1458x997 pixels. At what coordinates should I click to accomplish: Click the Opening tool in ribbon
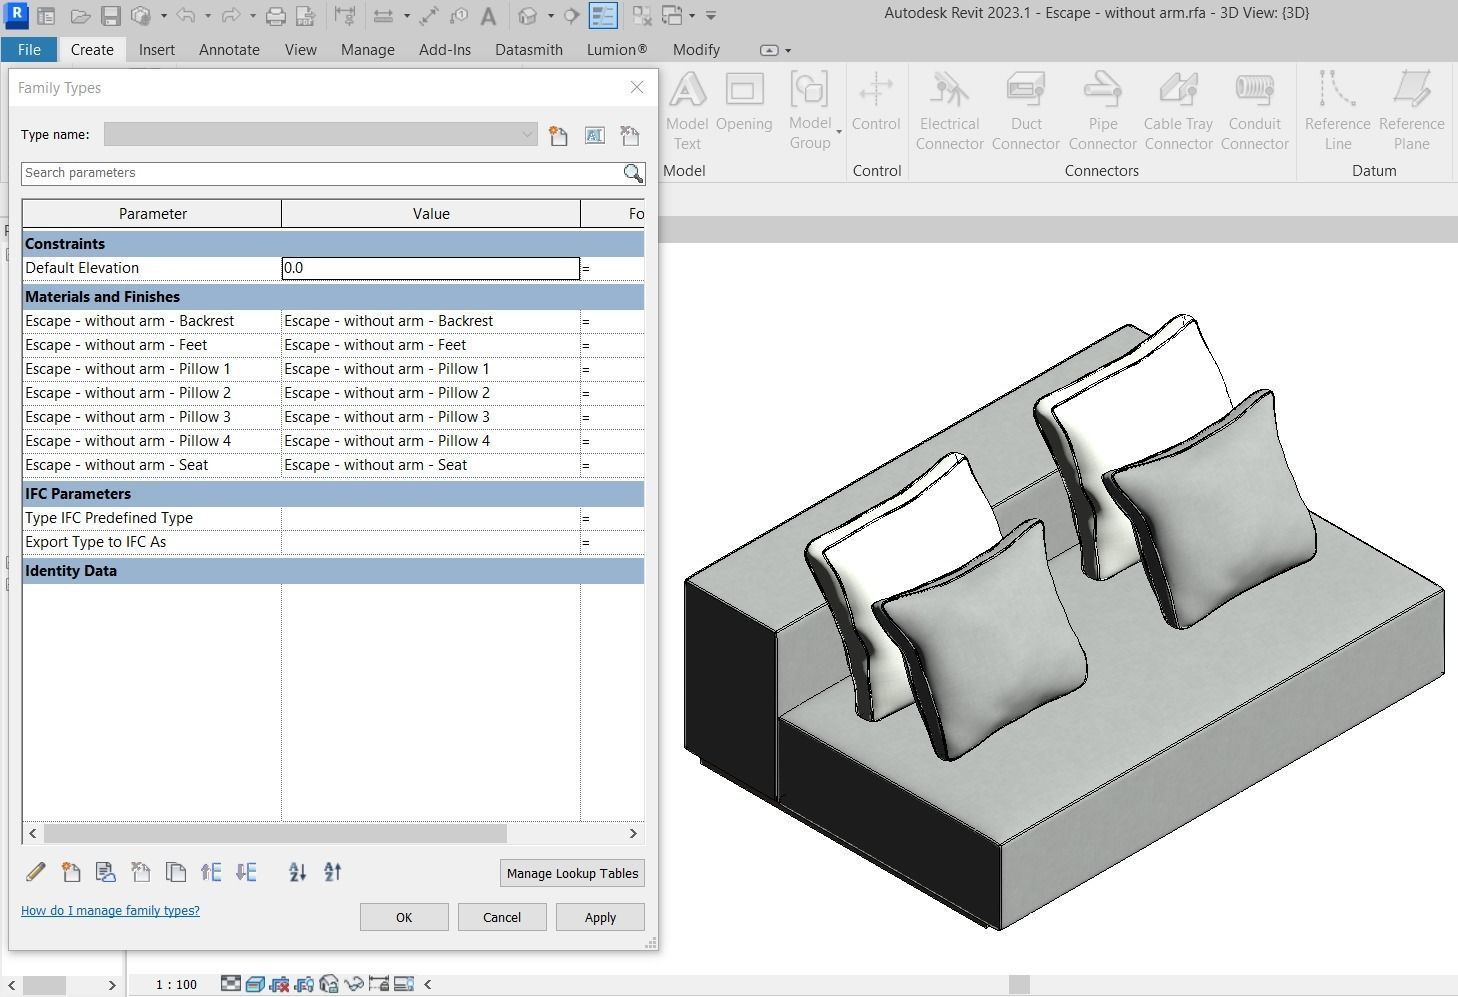(x=744, y=102)
